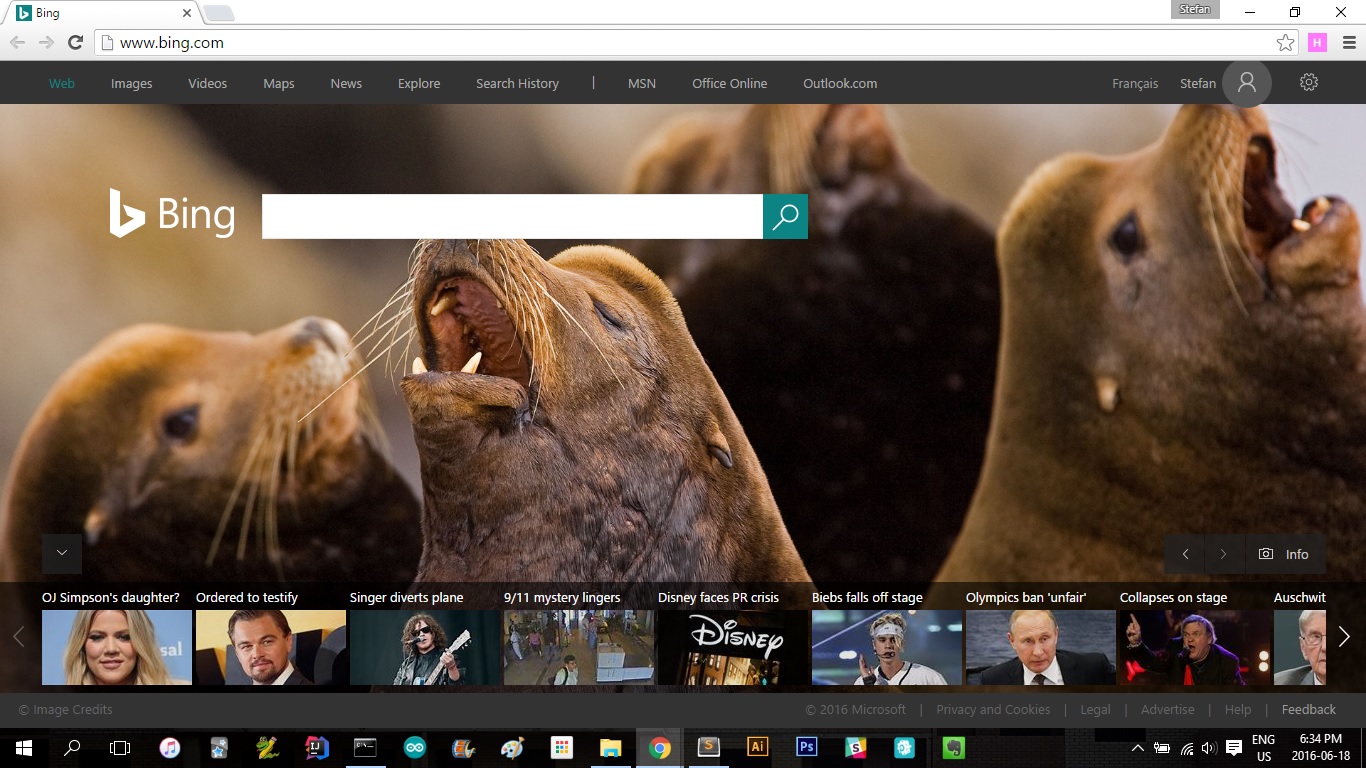The width and height of the screenshot is (1366, 768).
Task: Open File Explorer from taskbar
Action: tap(610, 748)
